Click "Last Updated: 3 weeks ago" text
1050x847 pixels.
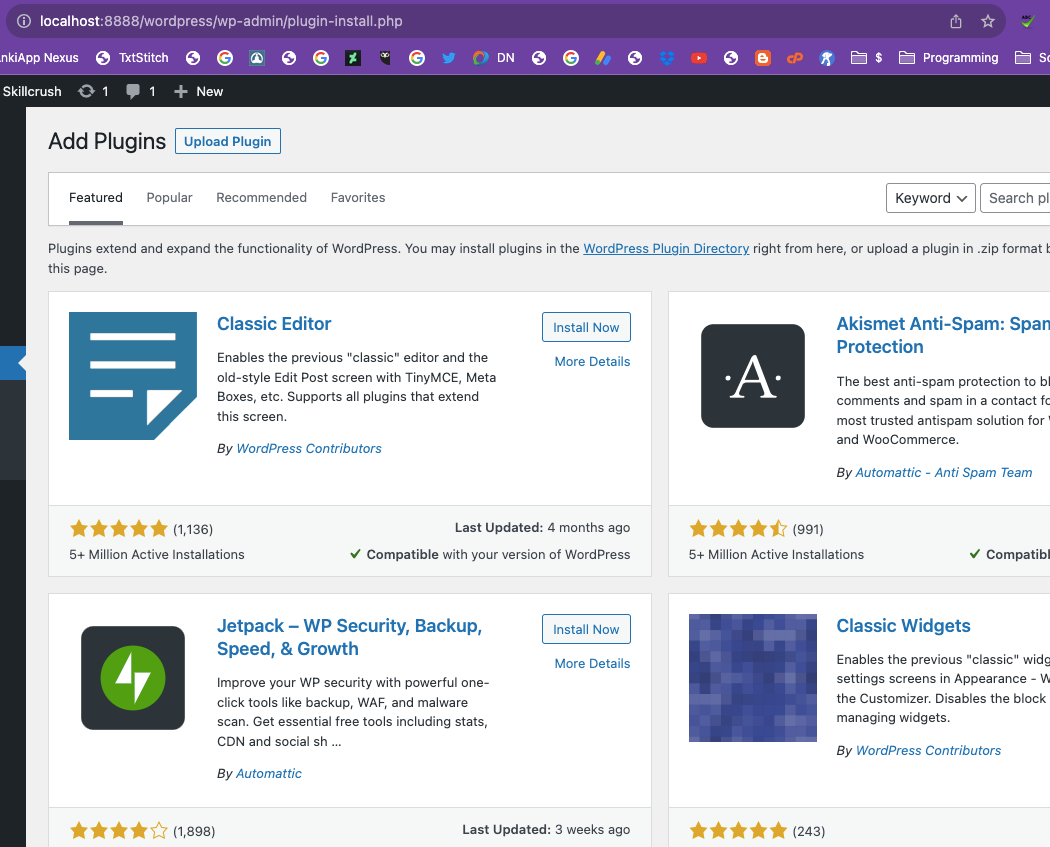click(x=546, y=830)
